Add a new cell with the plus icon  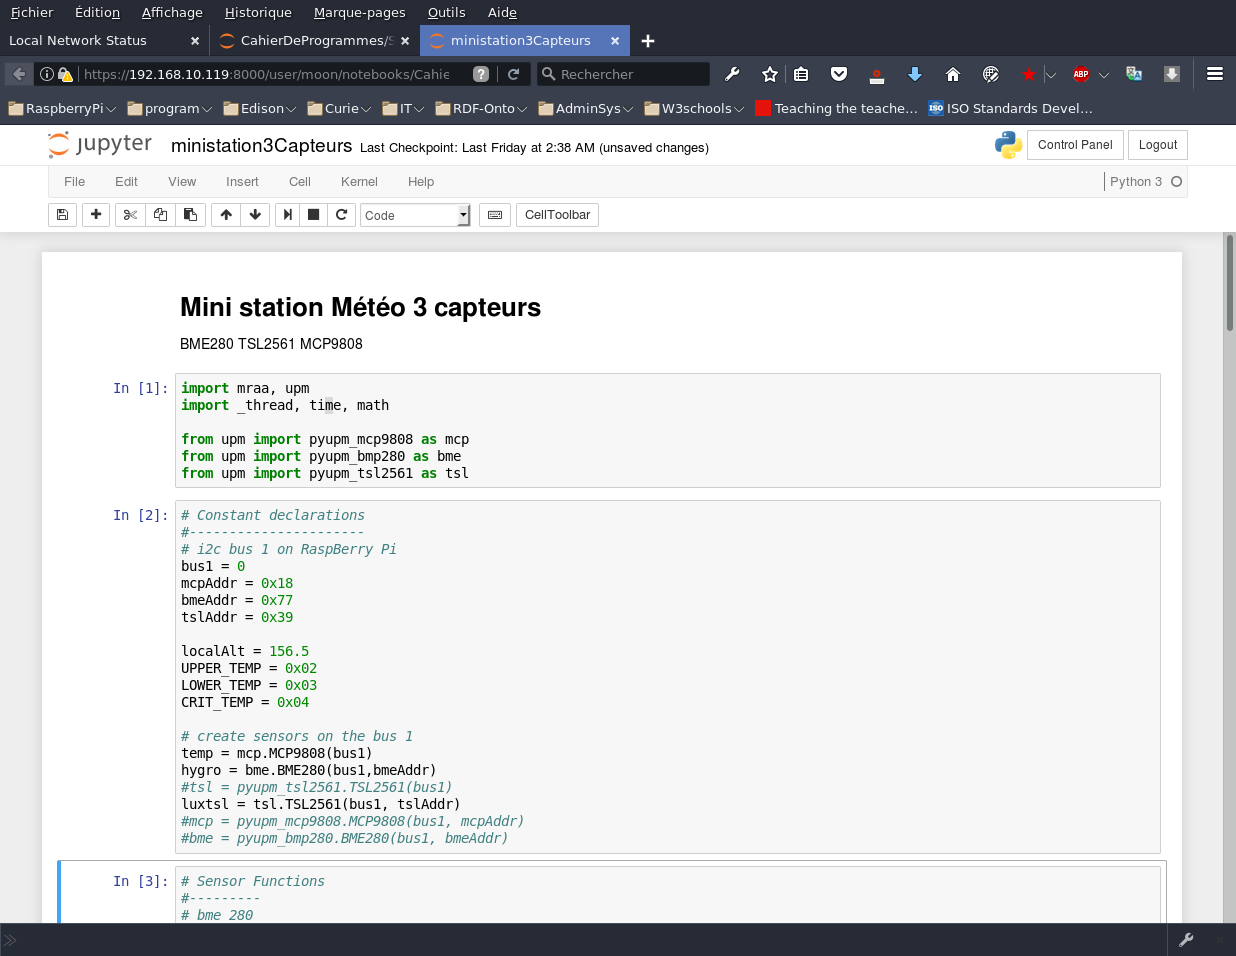96,214
